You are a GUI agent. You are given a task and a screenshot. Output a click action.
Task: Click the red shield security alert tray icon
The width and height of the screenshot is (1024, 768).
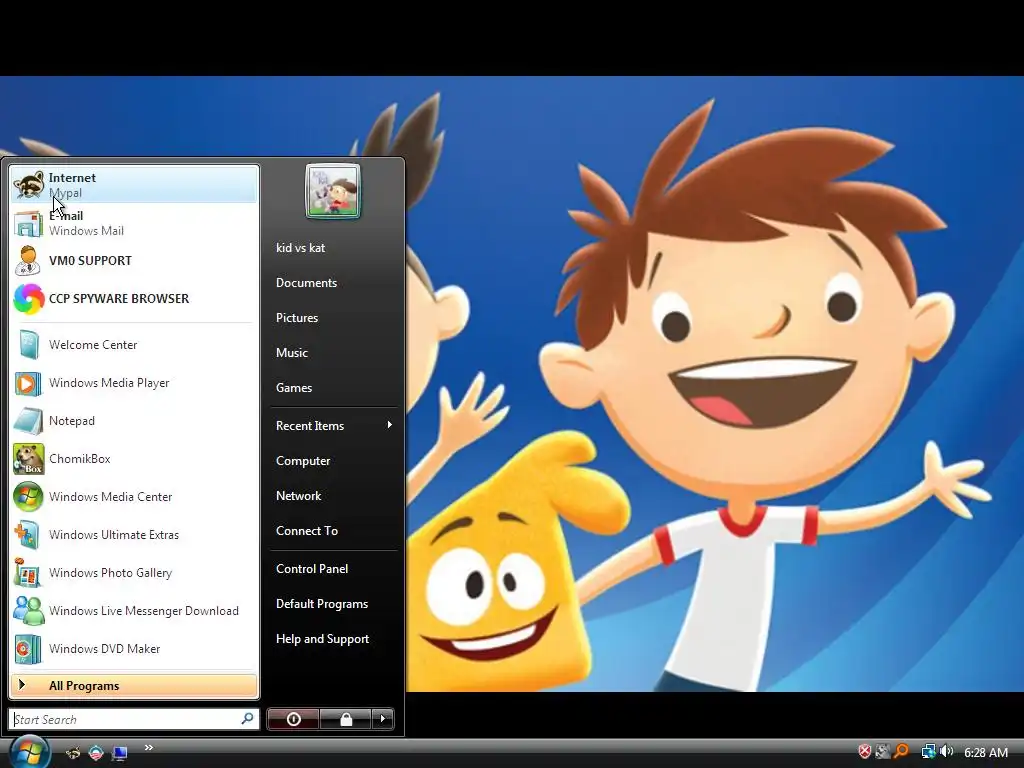point(865,752)
